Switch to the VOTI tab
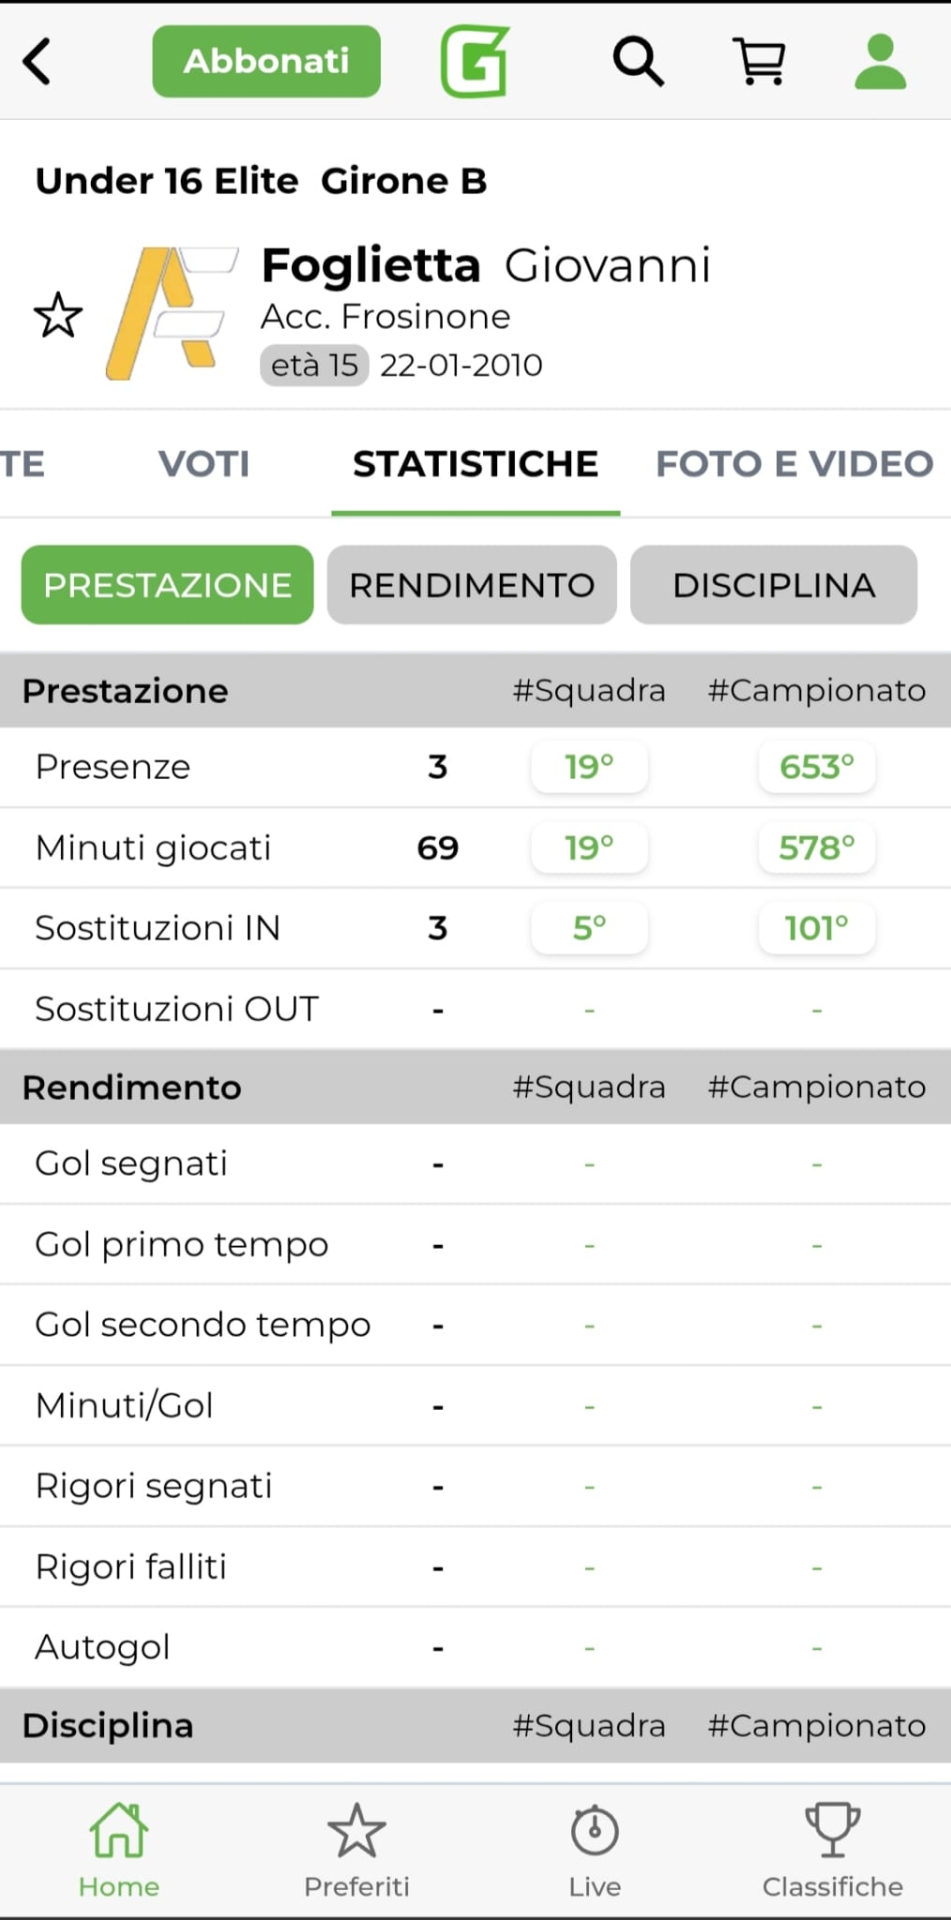Viewport: 951px width, 1920px height. pyautogui.click(x=204, y=464)
